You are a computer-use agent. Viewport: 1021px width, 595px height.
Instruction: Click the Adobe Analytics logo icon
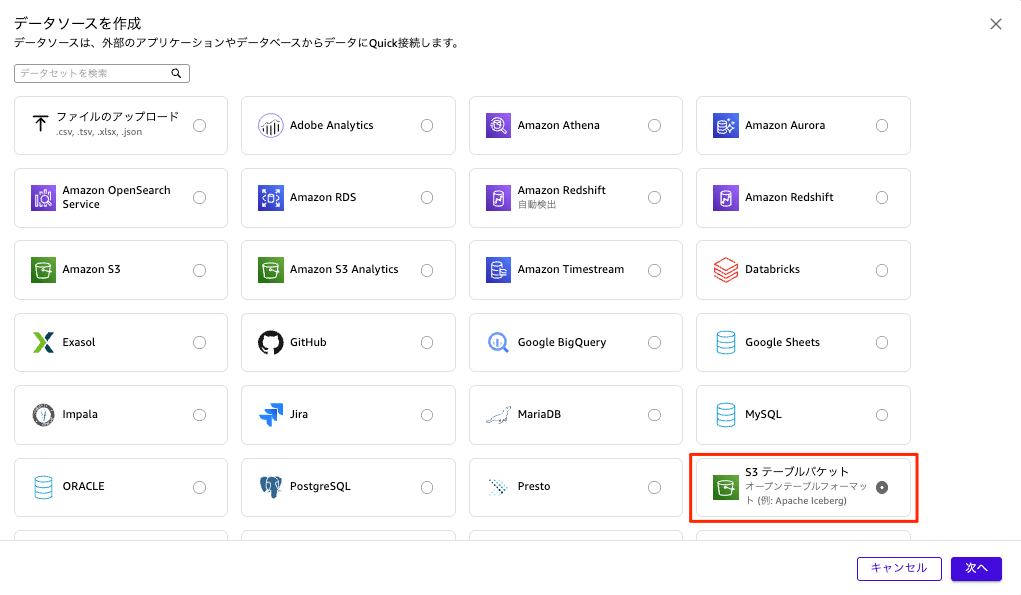pos(270,126)
